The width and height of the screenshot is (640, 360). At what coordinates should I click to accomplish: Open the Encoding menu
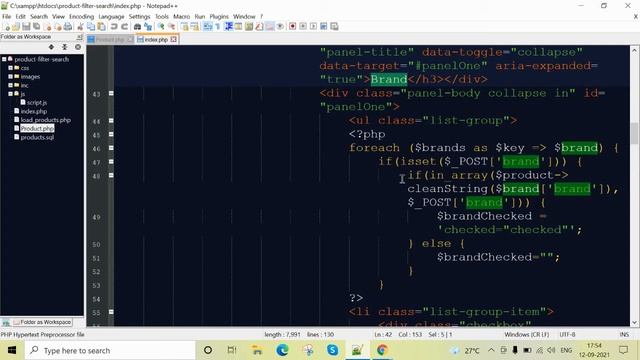tap(81, 16)
